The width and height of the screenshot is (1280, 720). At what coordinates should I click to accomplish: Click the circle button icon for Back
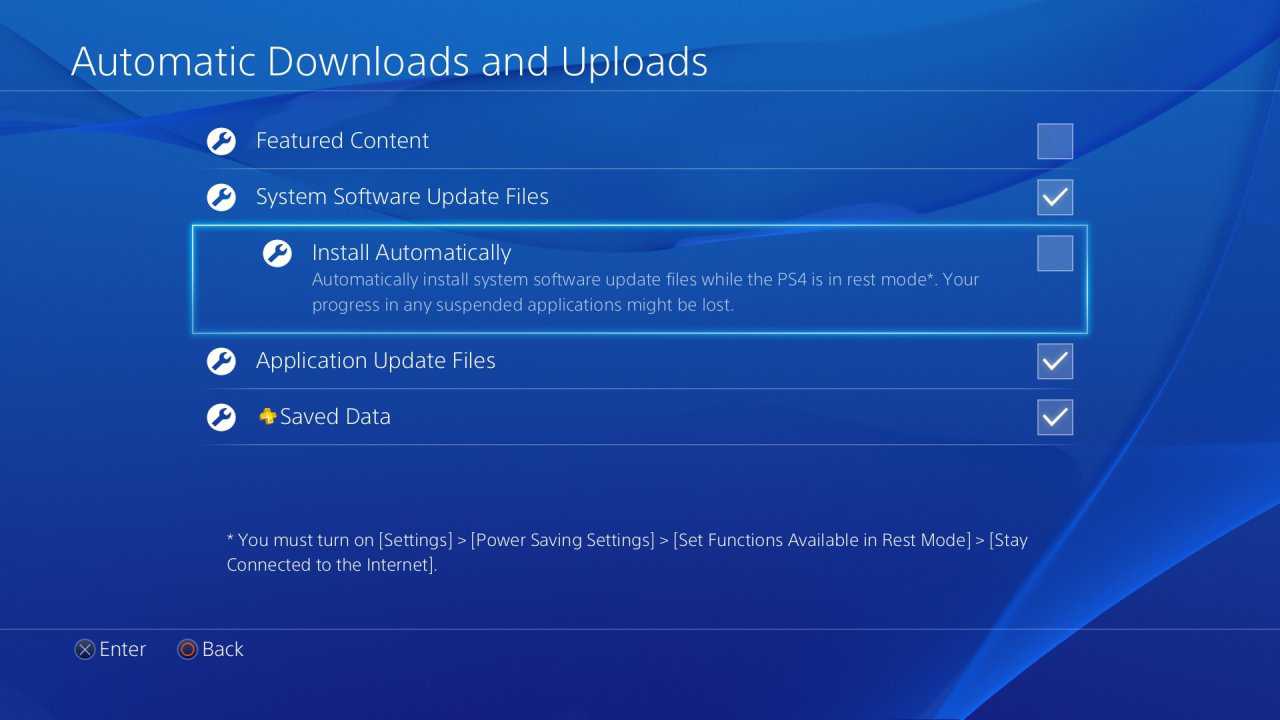187,650
